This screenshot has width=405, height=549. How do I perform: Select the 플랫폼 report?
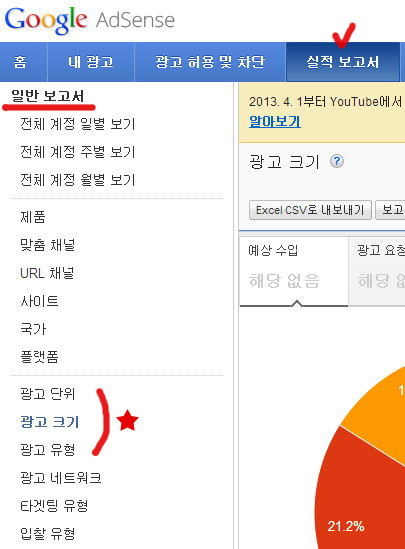[x=39, y=357]
